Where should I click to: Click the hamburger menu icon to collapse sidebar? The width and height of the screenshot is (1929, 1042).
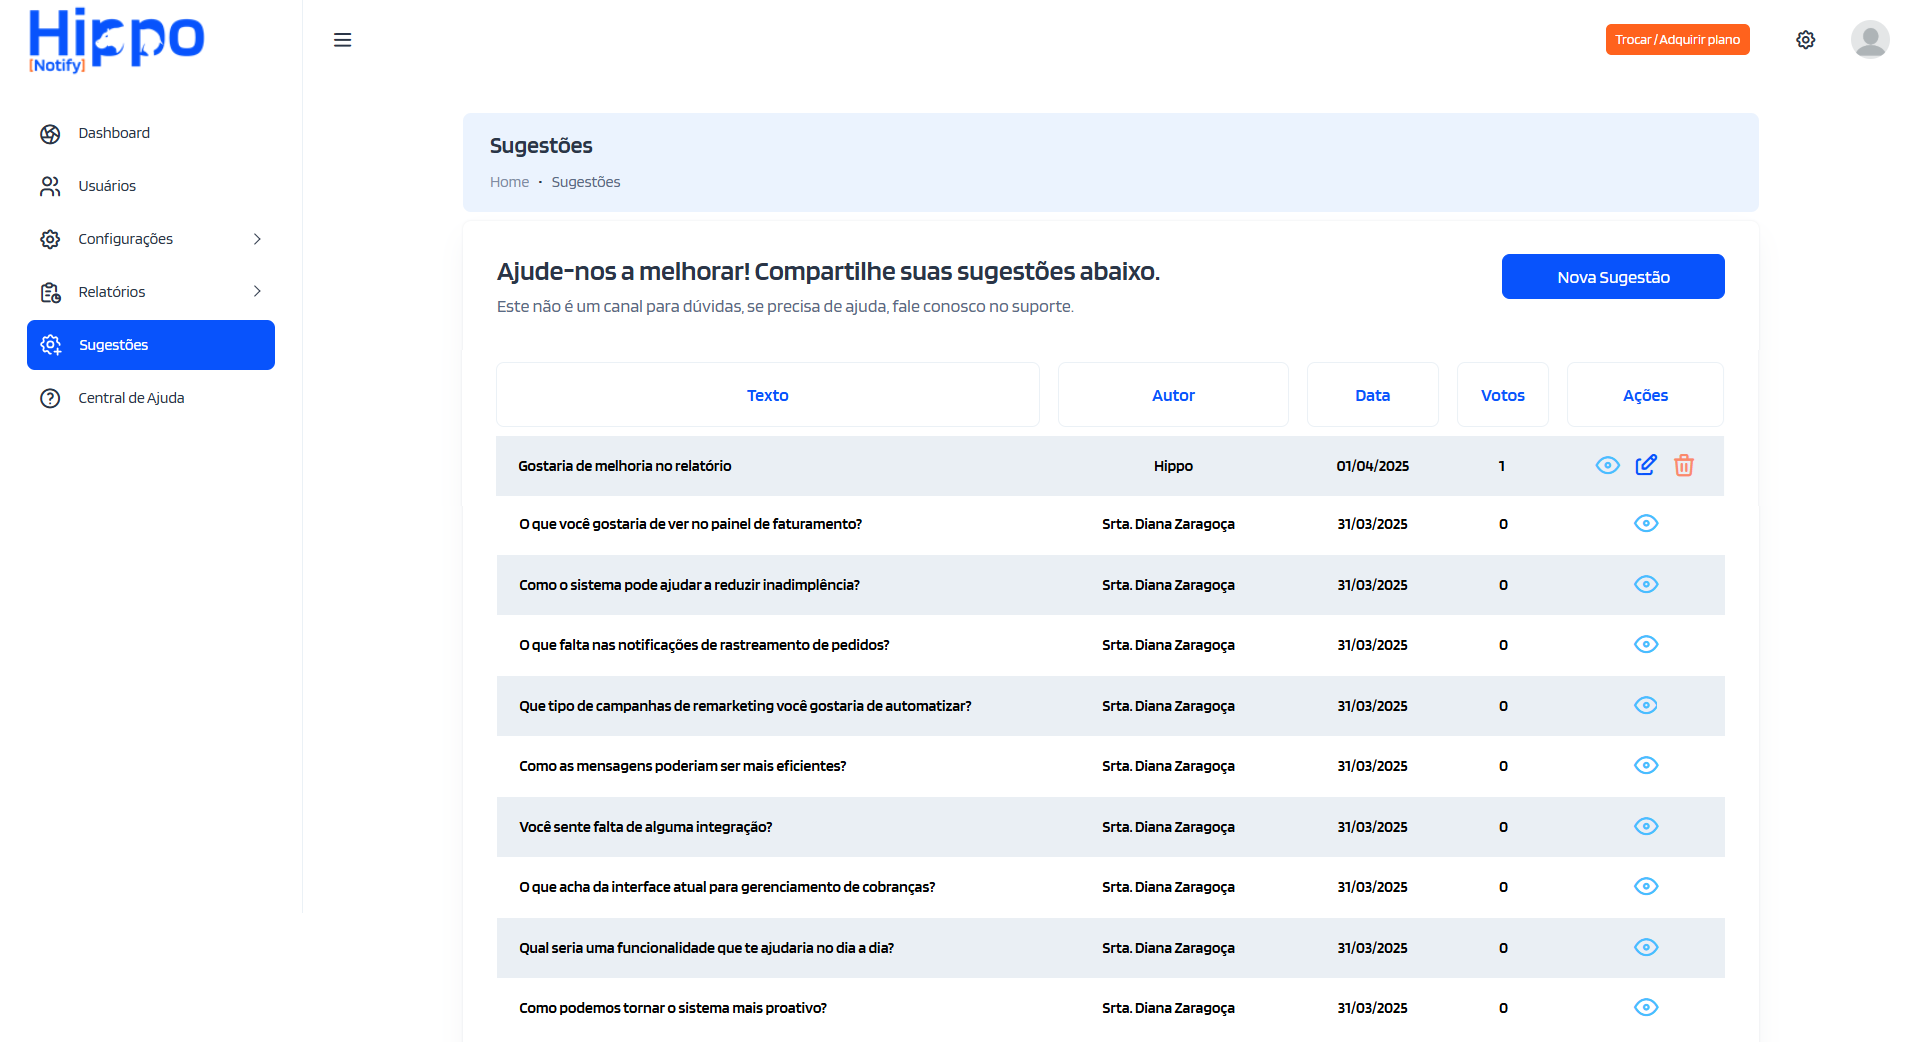click(342, 40)
